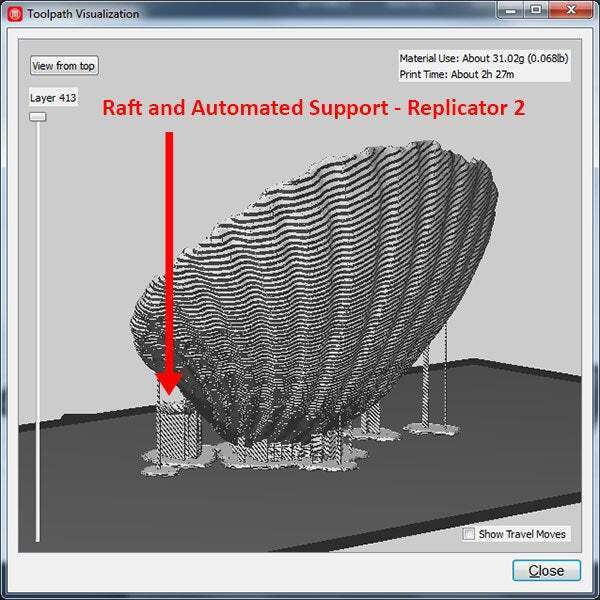Click the MakerWare icon in title bar
The height and width of the screenshot is (600, 600).
point(15,14)
